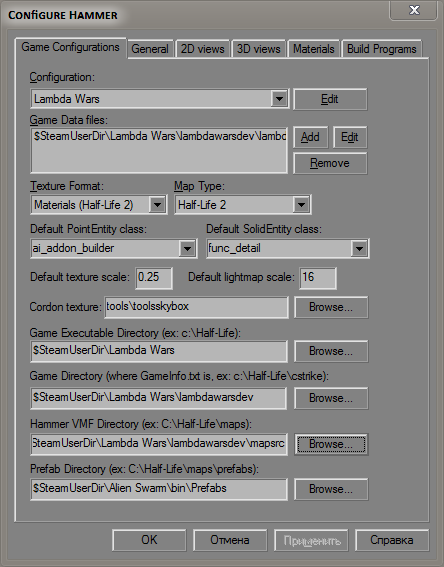Close the Configure Hammer dialog
This screenshot has height=567, width=444.
[x=414, y=10]
